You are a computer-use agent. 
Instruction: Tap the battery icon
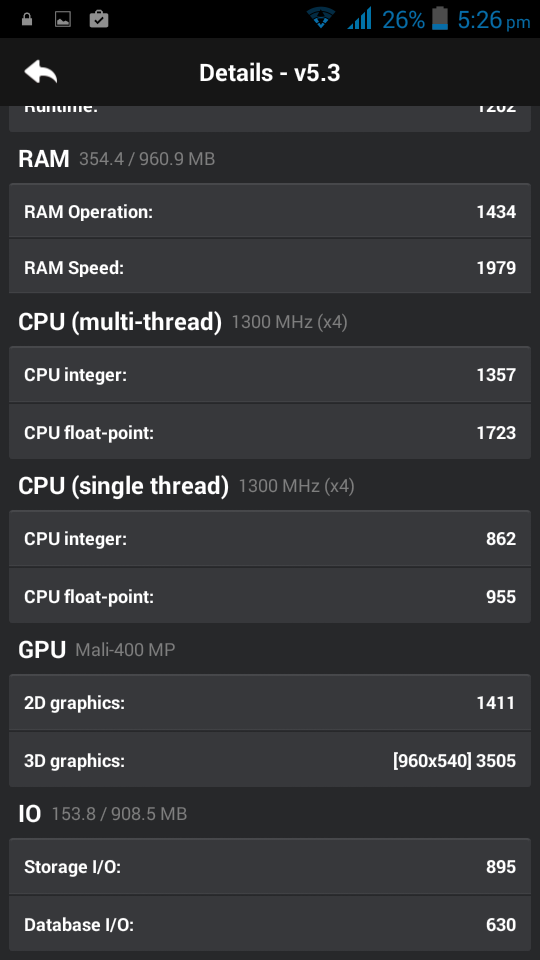(440, 18)
